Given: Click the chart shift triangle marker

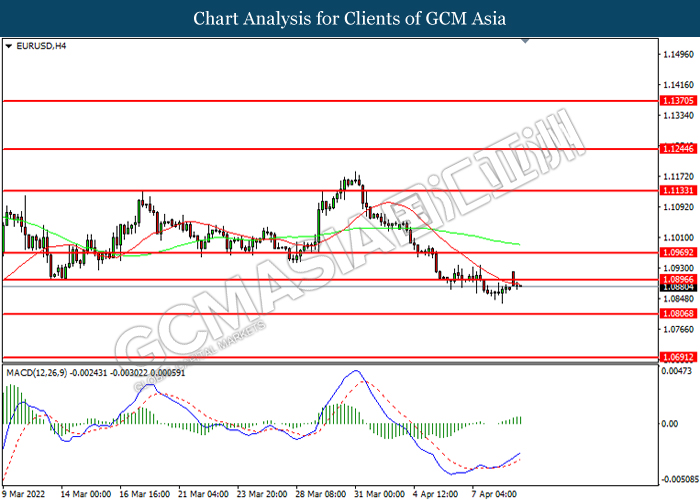Looking at the screenshot, I should point(525,41).
